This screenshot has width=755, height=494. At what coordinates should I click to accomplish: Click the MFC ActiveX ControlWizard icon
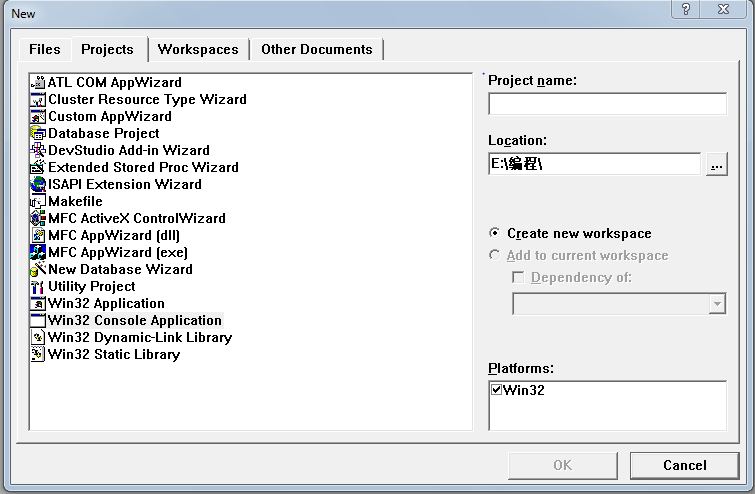pos(39,219)
